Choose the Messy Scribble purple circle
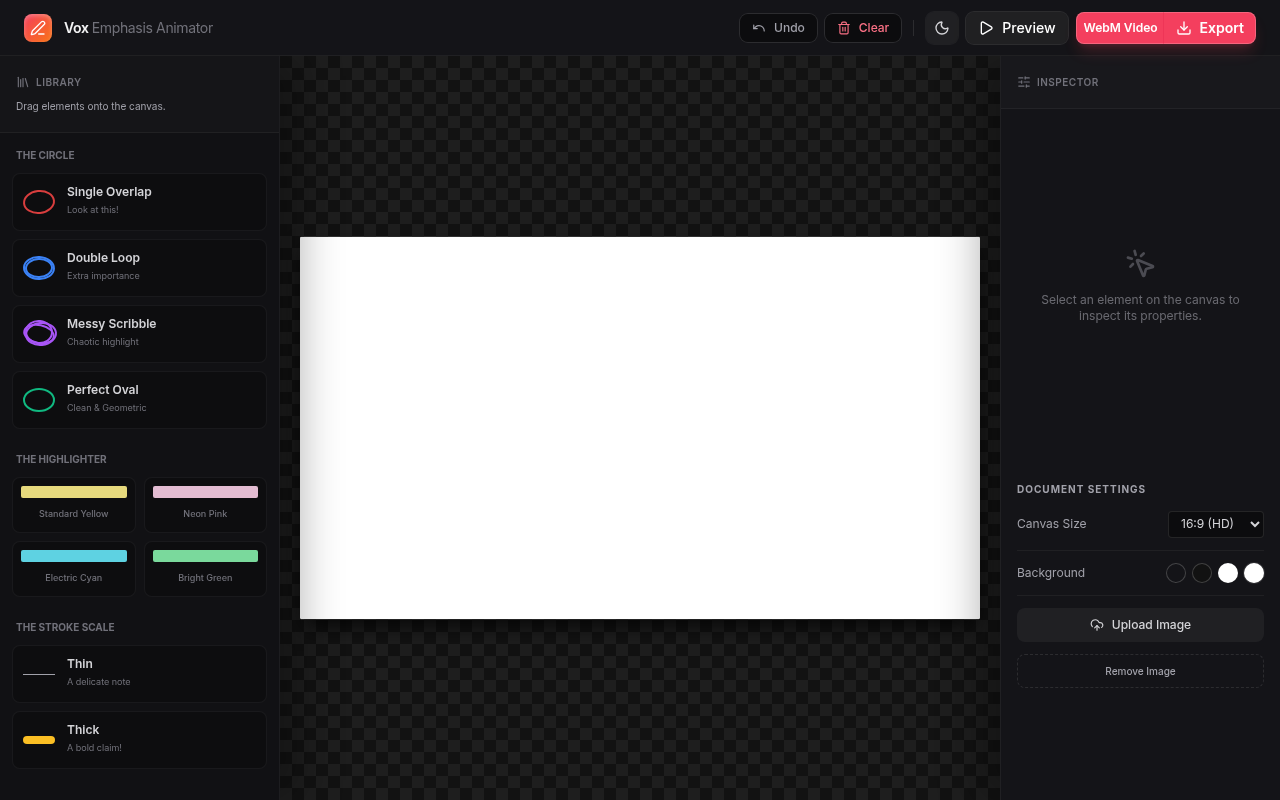The image size is (1280, 800). pos(139,334)
